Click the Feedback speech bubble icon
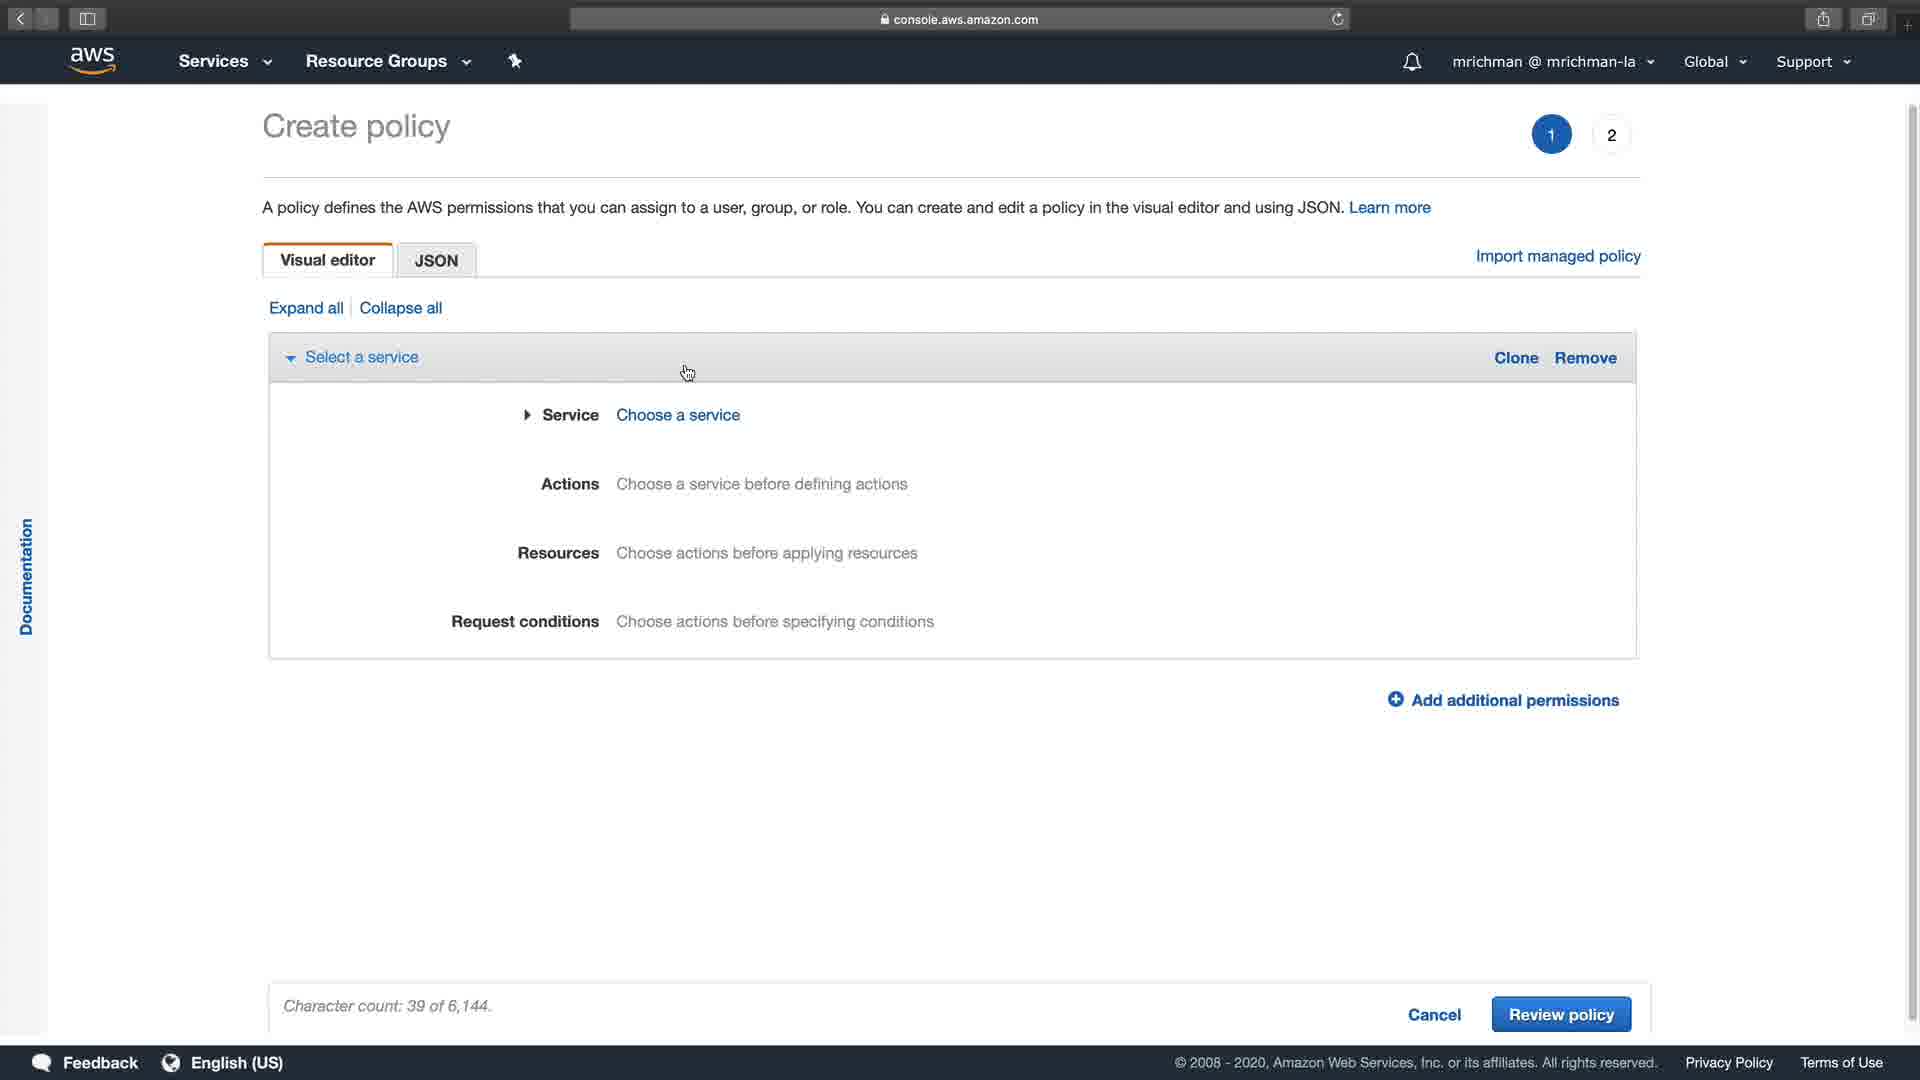The height and width of the screenshot is (1080, 1920). pyautogui.click(x=41, y=1062)
